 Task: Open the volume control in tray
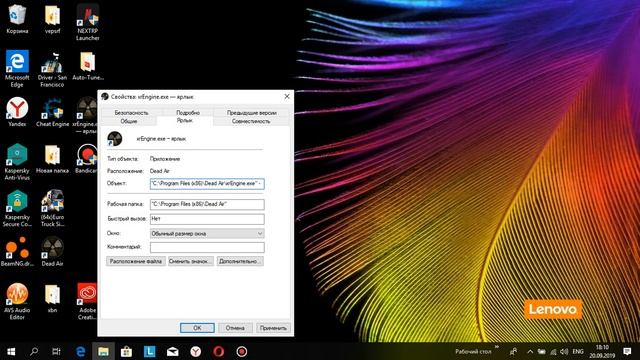pos(564,351)
